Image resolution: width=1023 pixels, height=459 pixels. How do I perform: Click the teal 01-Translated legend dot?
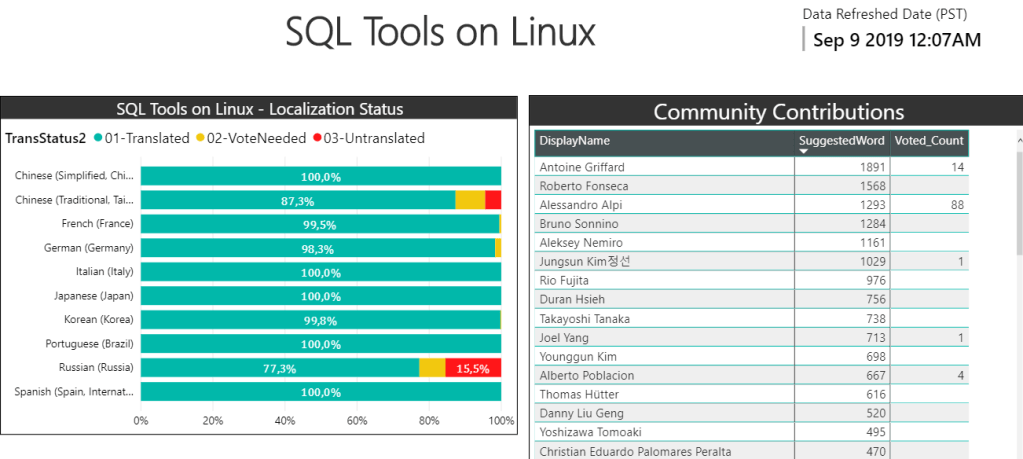97,139
